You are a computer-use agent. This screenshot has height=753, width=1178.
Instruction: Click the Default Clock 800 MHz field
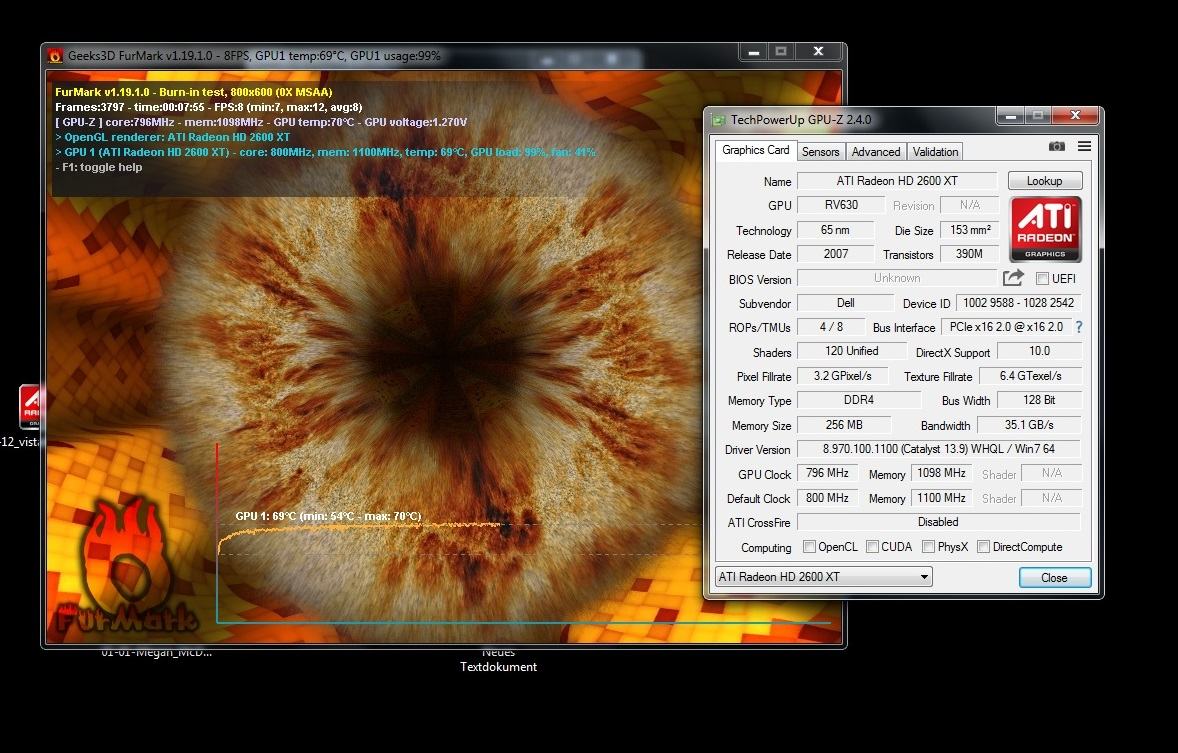[827, 497]
